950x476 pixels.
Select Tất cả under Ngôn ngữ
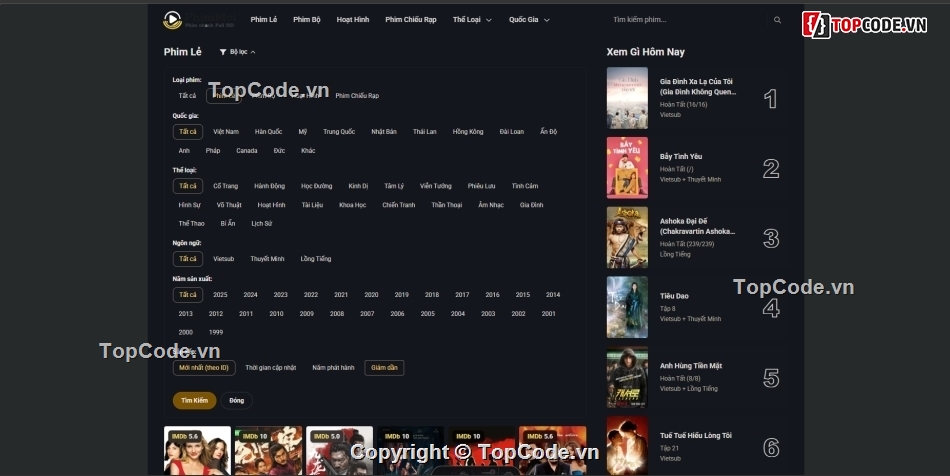(x=187, y=259)
